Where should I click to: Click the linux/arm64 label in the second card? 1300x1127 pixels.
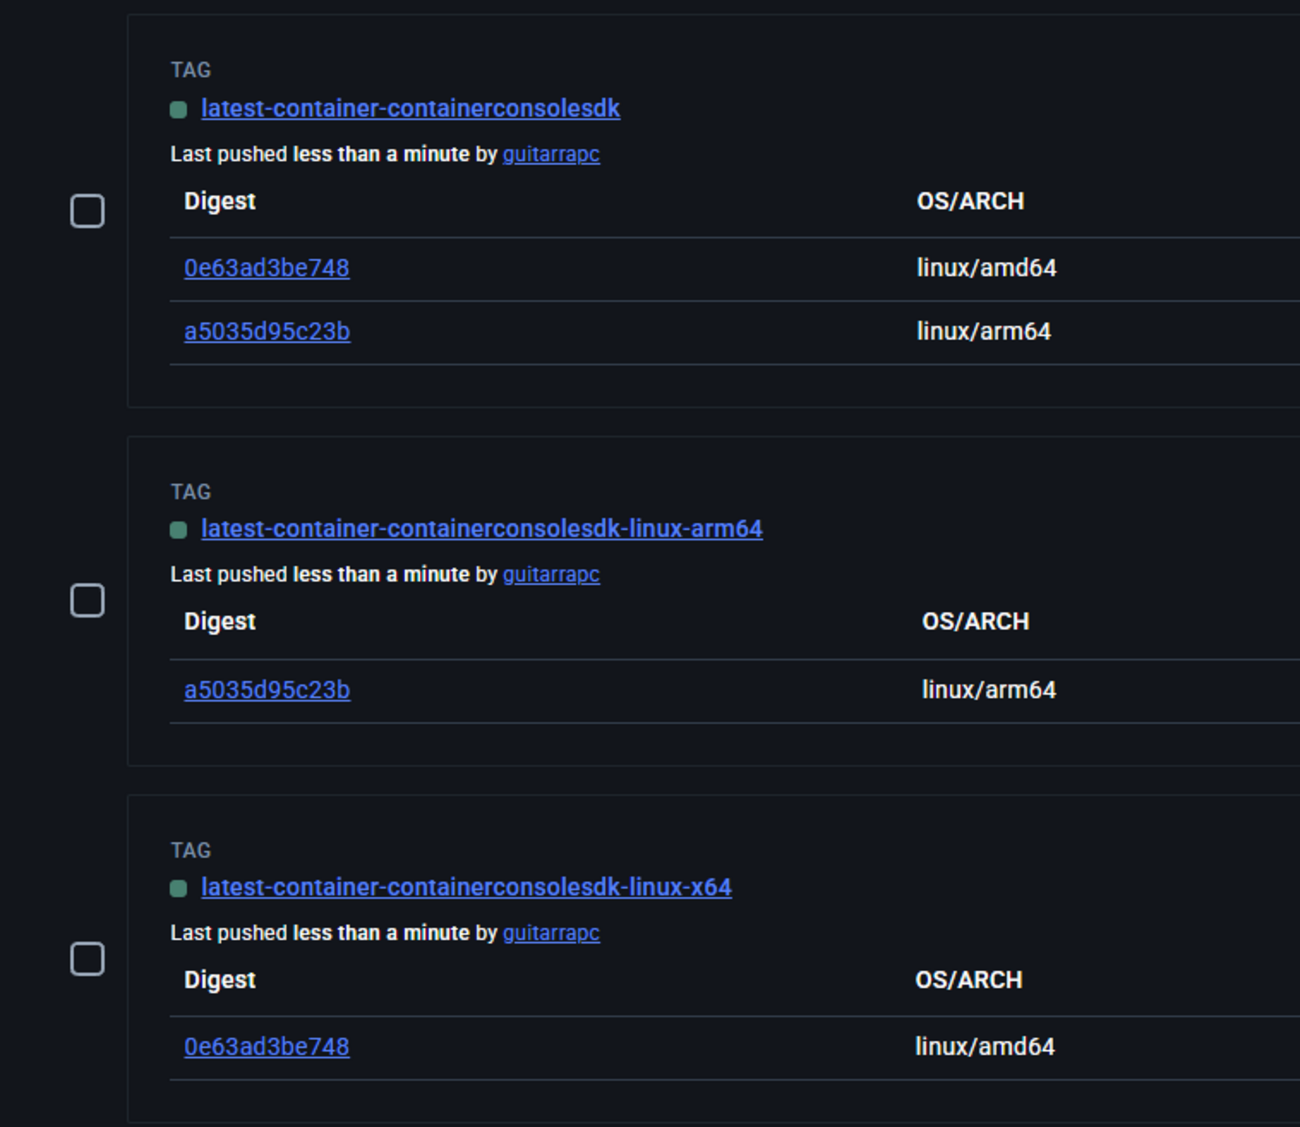point(990,689)
